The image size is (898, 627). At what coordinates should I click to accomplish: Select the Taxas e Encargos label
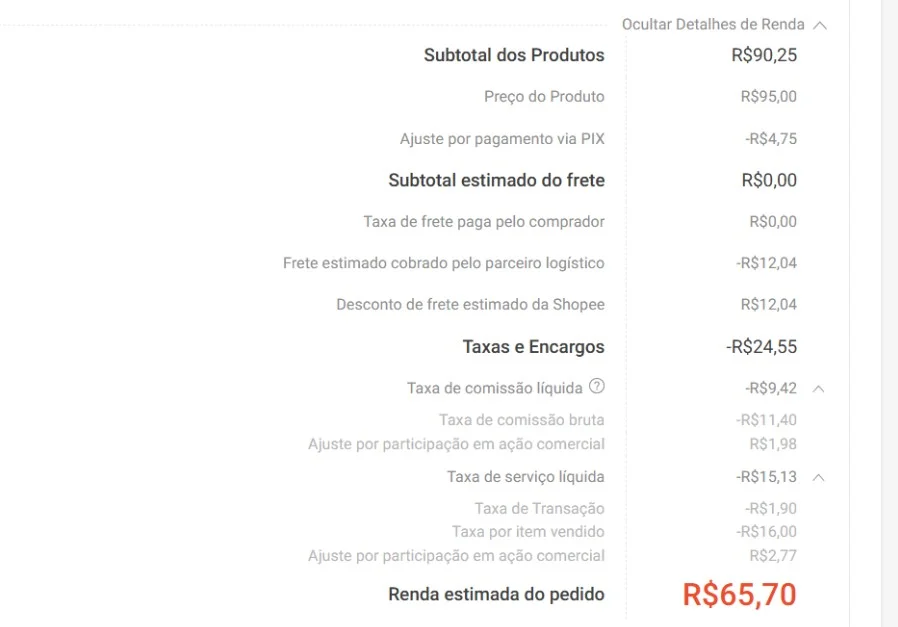pyautogui.click(x=534, y=346)
